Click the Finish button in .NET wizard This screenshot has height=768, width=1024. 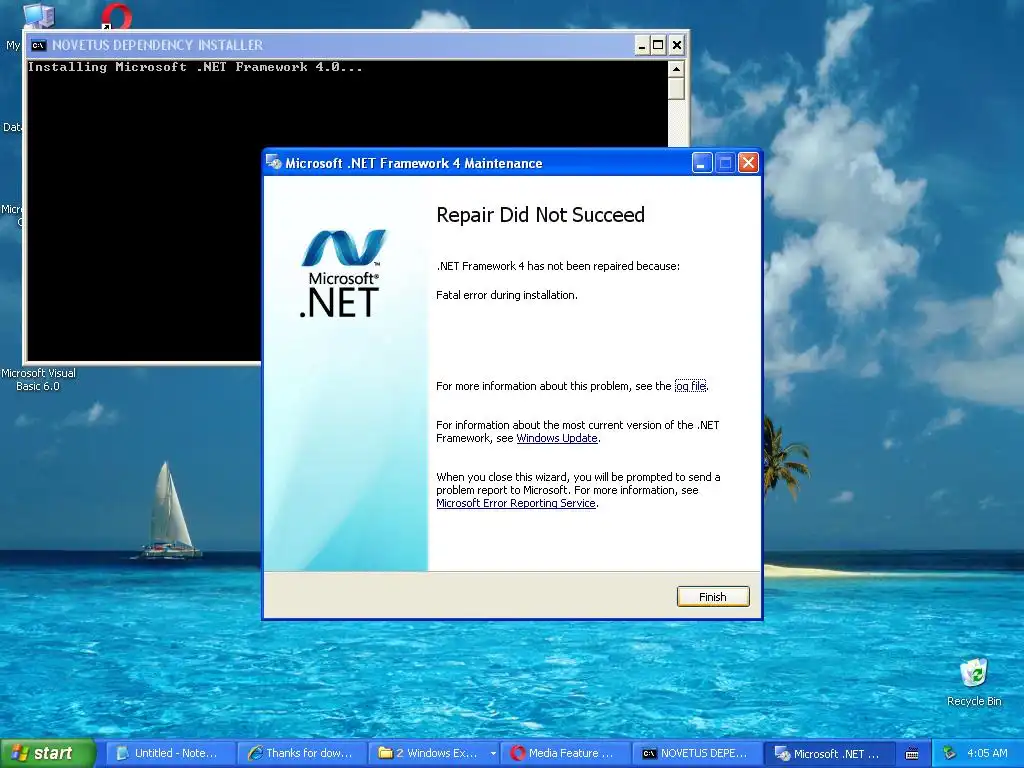click(712, 596)
